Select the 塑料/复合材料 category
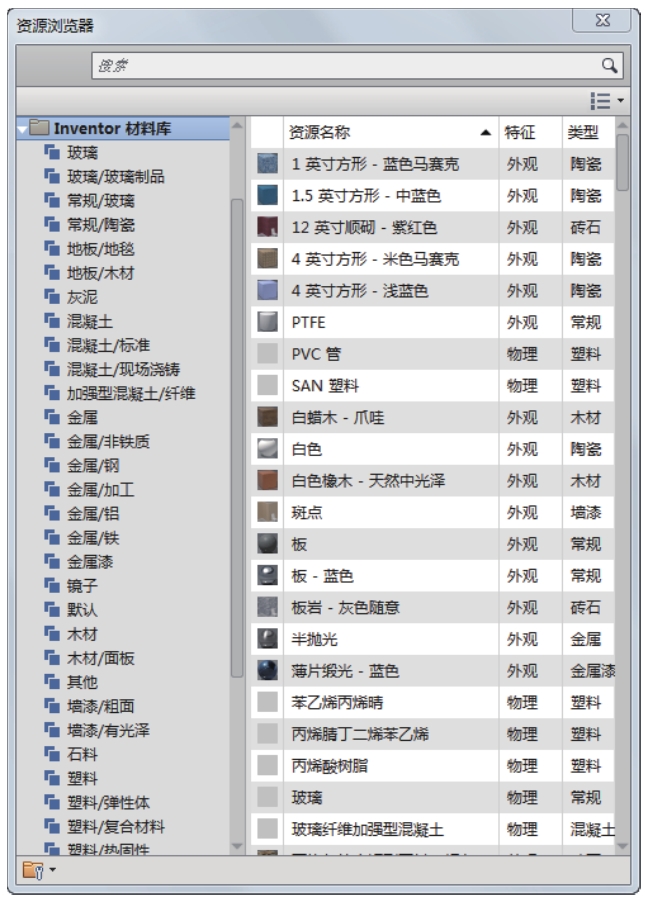The image size is (645, 898). (x=116, y=826)
